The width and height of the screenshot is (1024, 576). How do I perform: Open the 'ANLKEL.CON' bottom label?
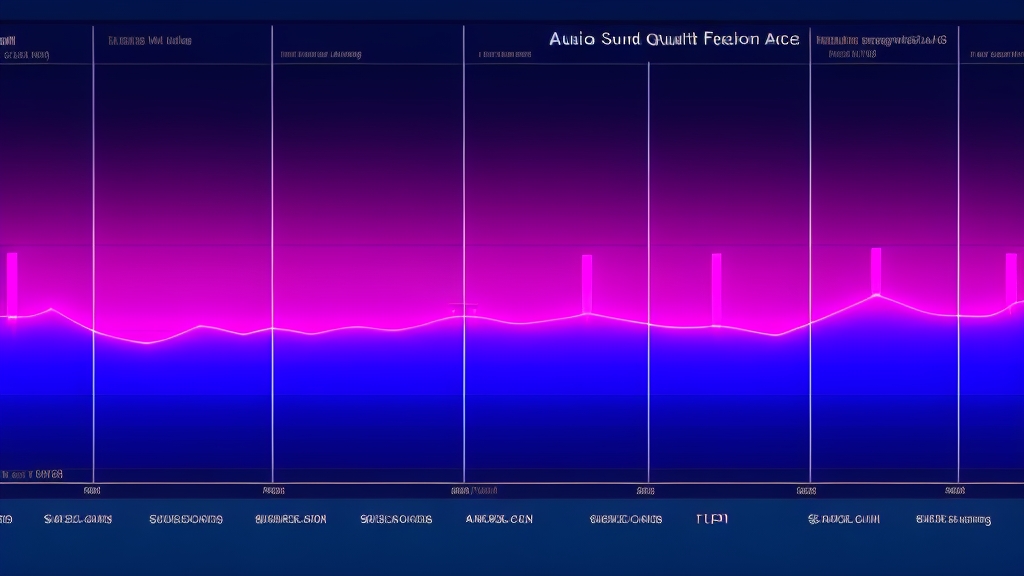tap(499, 519)
